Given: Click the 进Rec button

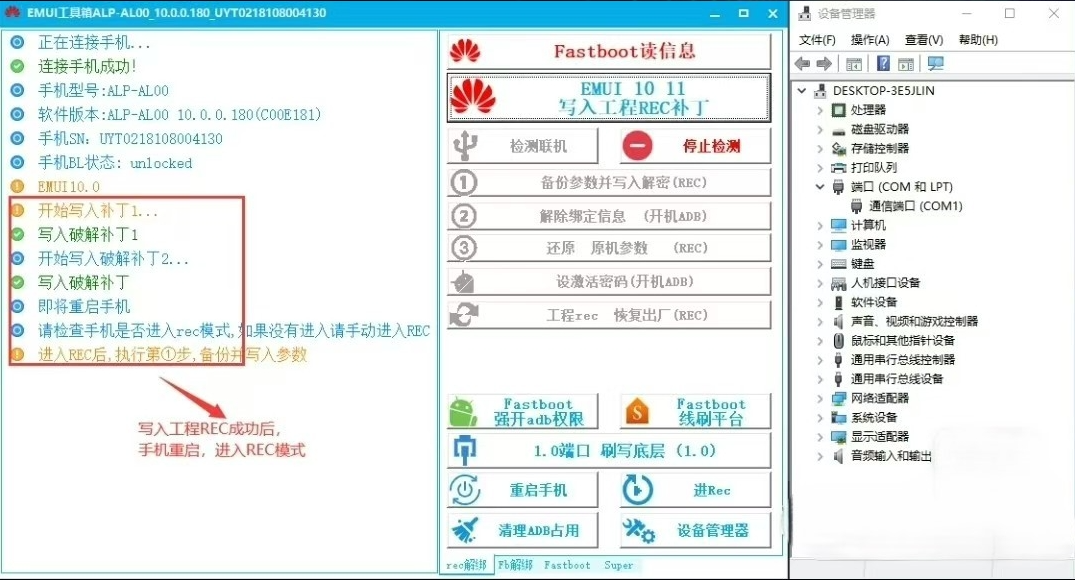Looking at the screenshot, I should [695, 490].
